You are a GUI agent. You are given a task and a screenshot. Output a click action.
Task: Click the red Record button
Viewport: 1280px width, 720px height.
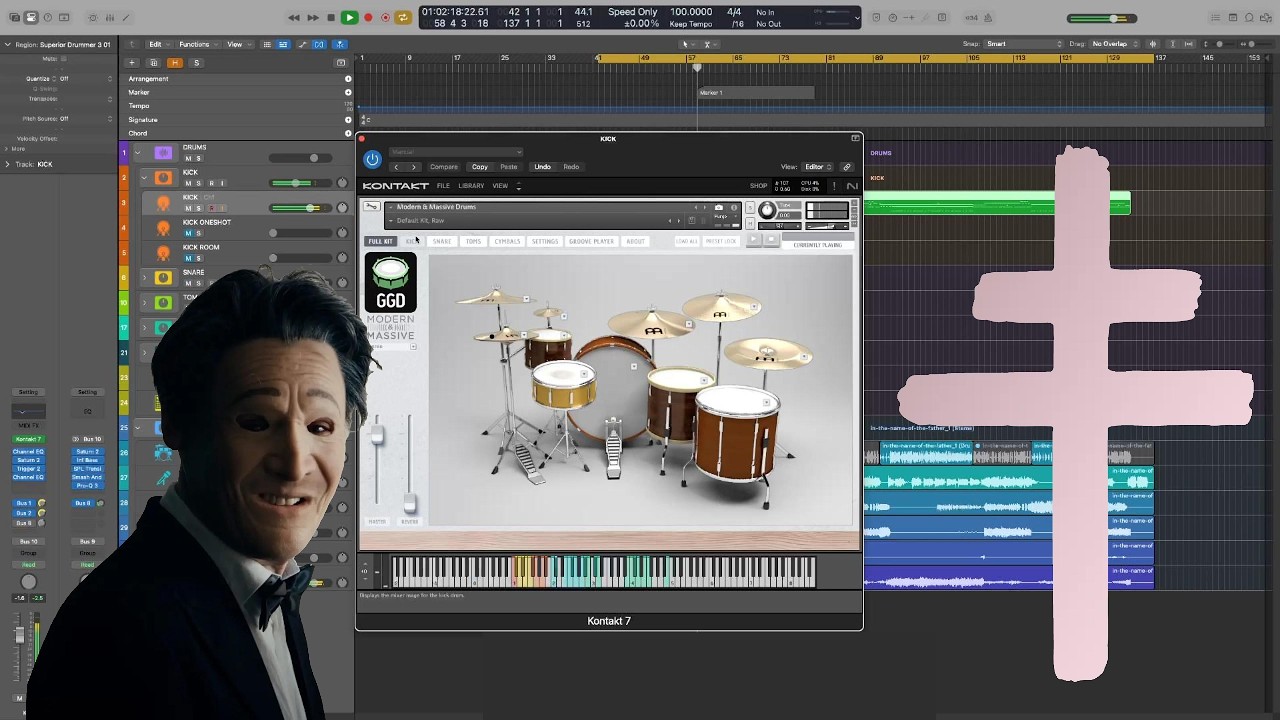(368, 17)
